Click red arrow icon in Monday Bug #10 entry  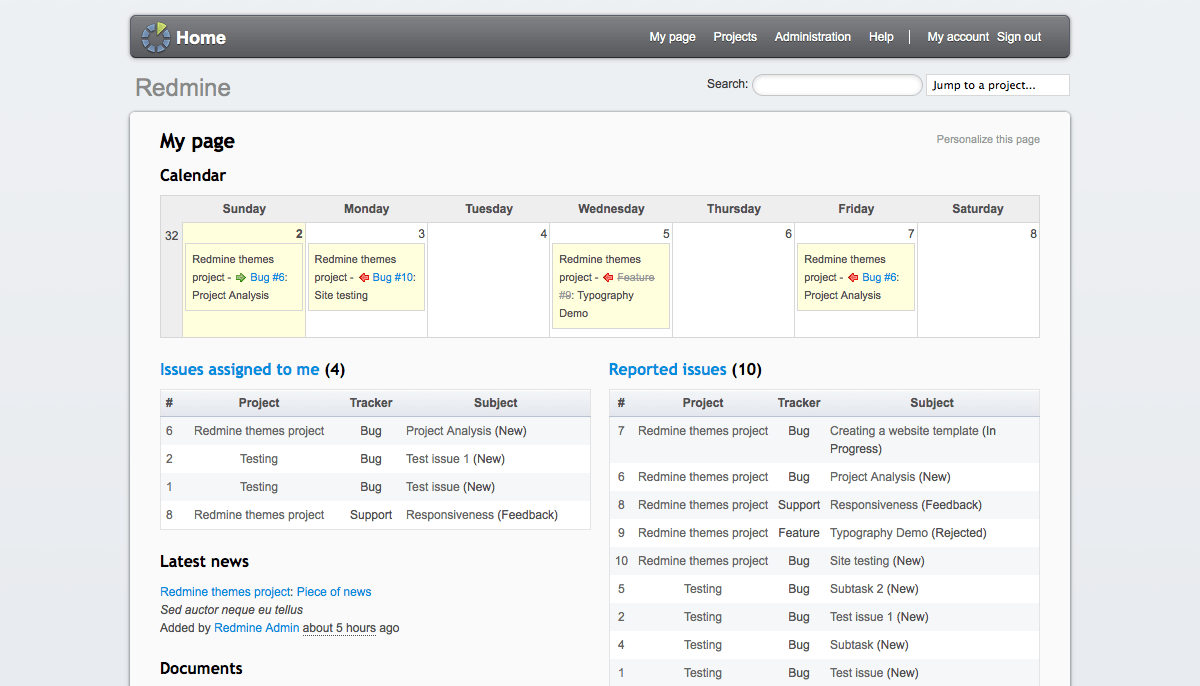364,277
